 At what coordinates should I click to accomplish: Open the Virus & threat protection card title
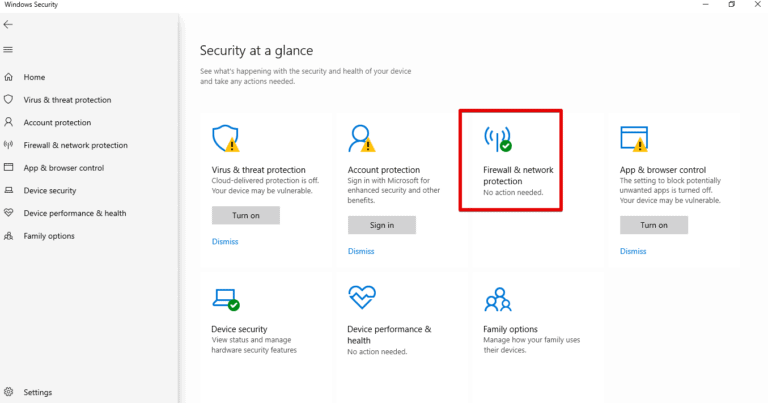click(259, 169)
